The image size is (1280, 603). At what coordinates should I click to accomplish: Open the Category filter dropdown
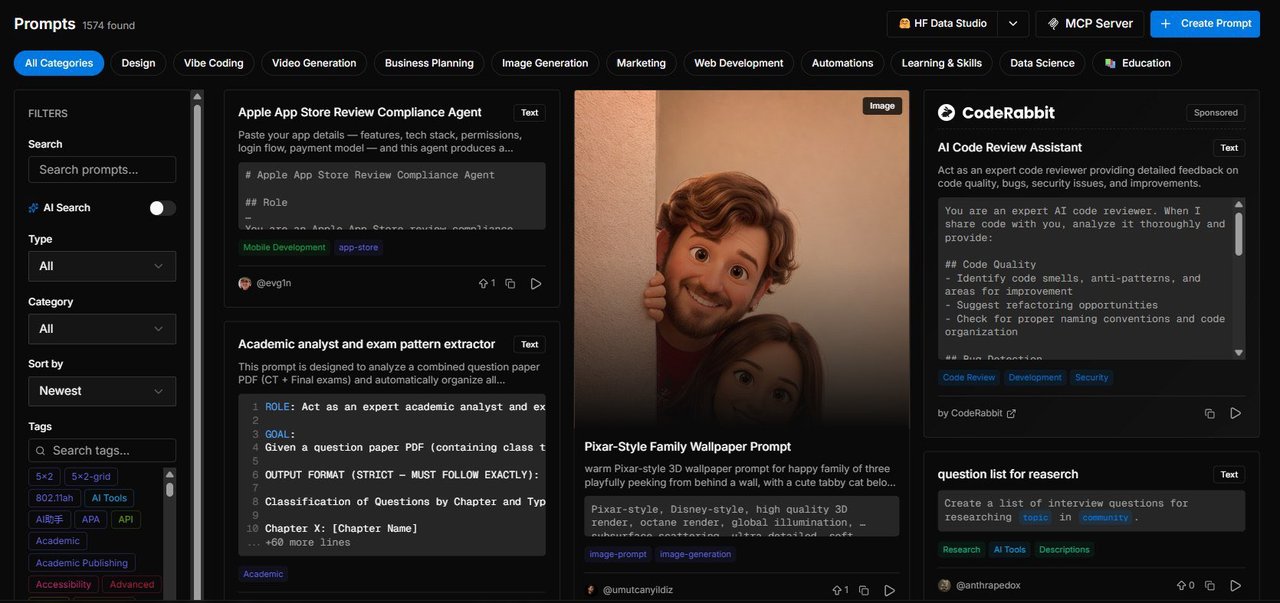click(x=102, y=329)
